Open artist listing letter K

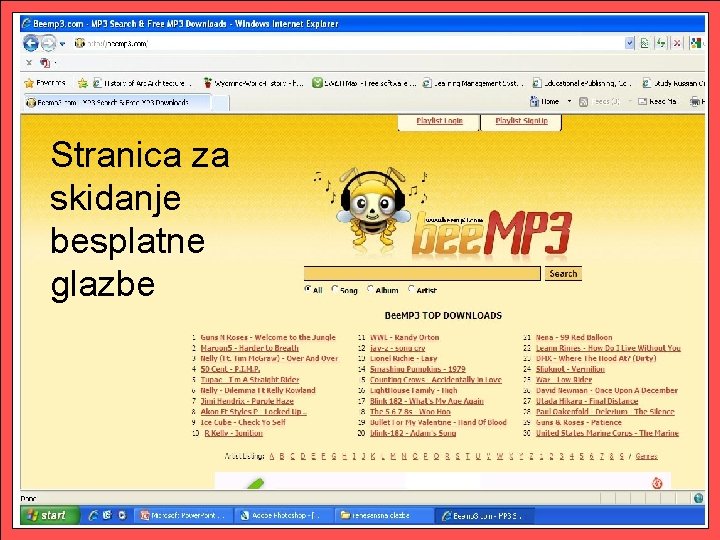373,456
